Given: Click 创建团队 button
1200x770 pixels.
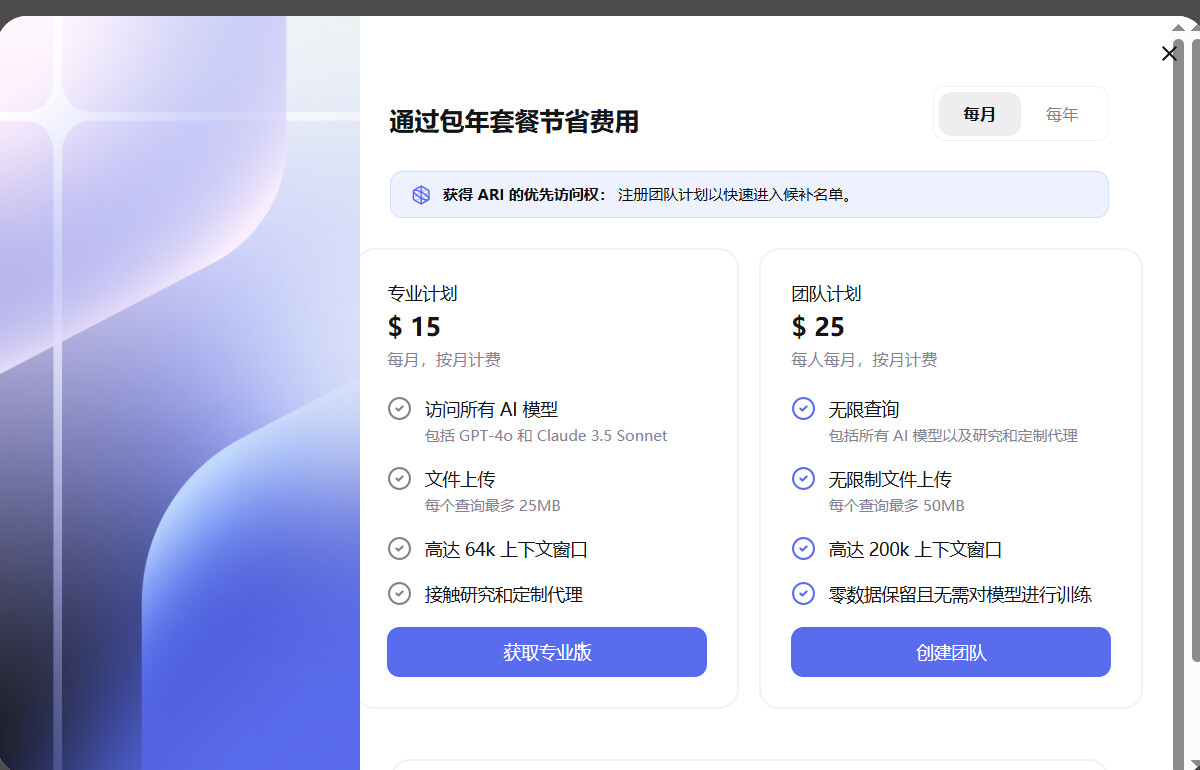Looking at the screenshot, I should click(x=951, y=652).
